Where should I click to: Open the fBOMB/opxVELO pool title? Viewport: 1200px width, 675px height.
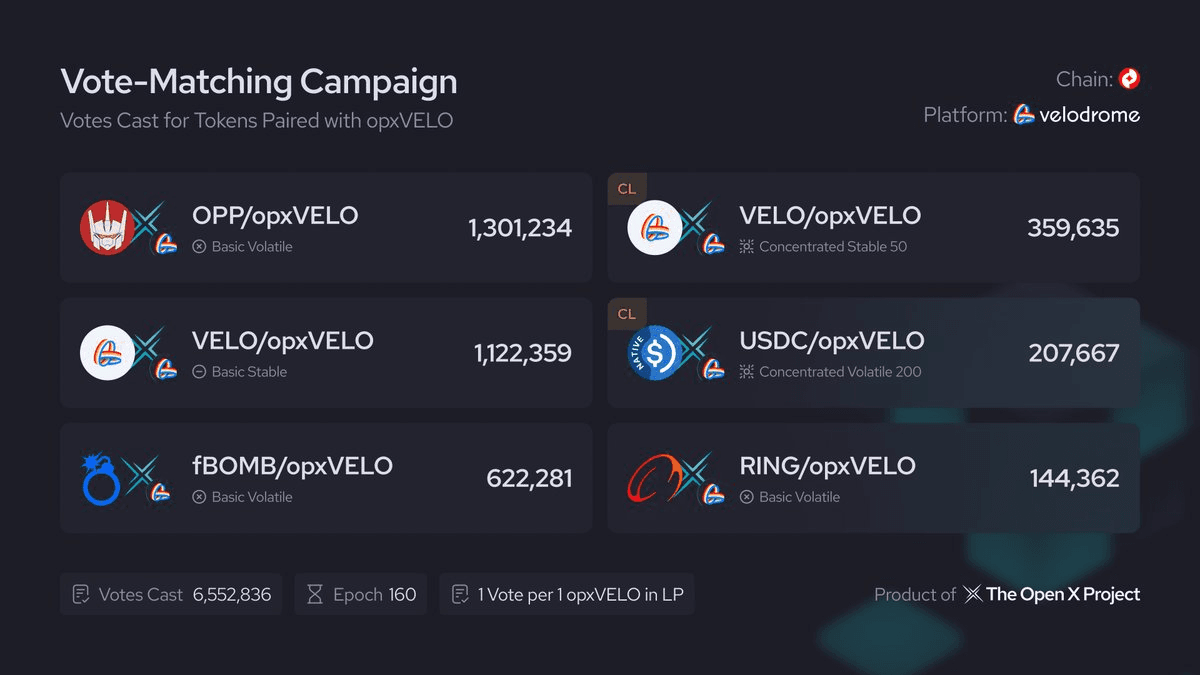[x=292, y=466]
